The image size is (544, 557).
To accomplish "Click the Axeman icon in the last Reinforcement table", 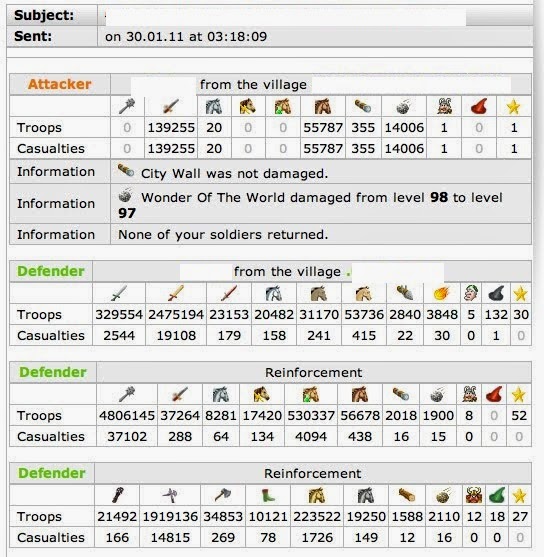I will pyautogui.click(x=223, y=495).
